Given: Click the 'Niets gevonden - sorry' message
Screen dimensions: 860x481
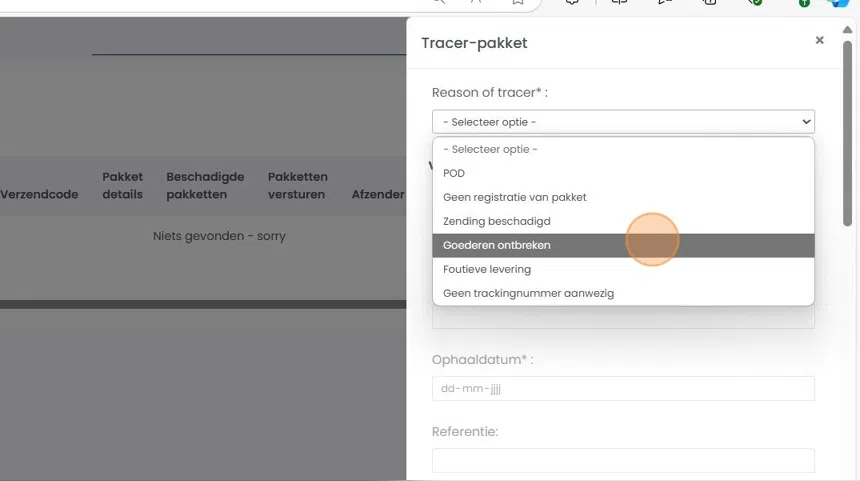Looking at the screenshot, I should click(x=219, y=236).
